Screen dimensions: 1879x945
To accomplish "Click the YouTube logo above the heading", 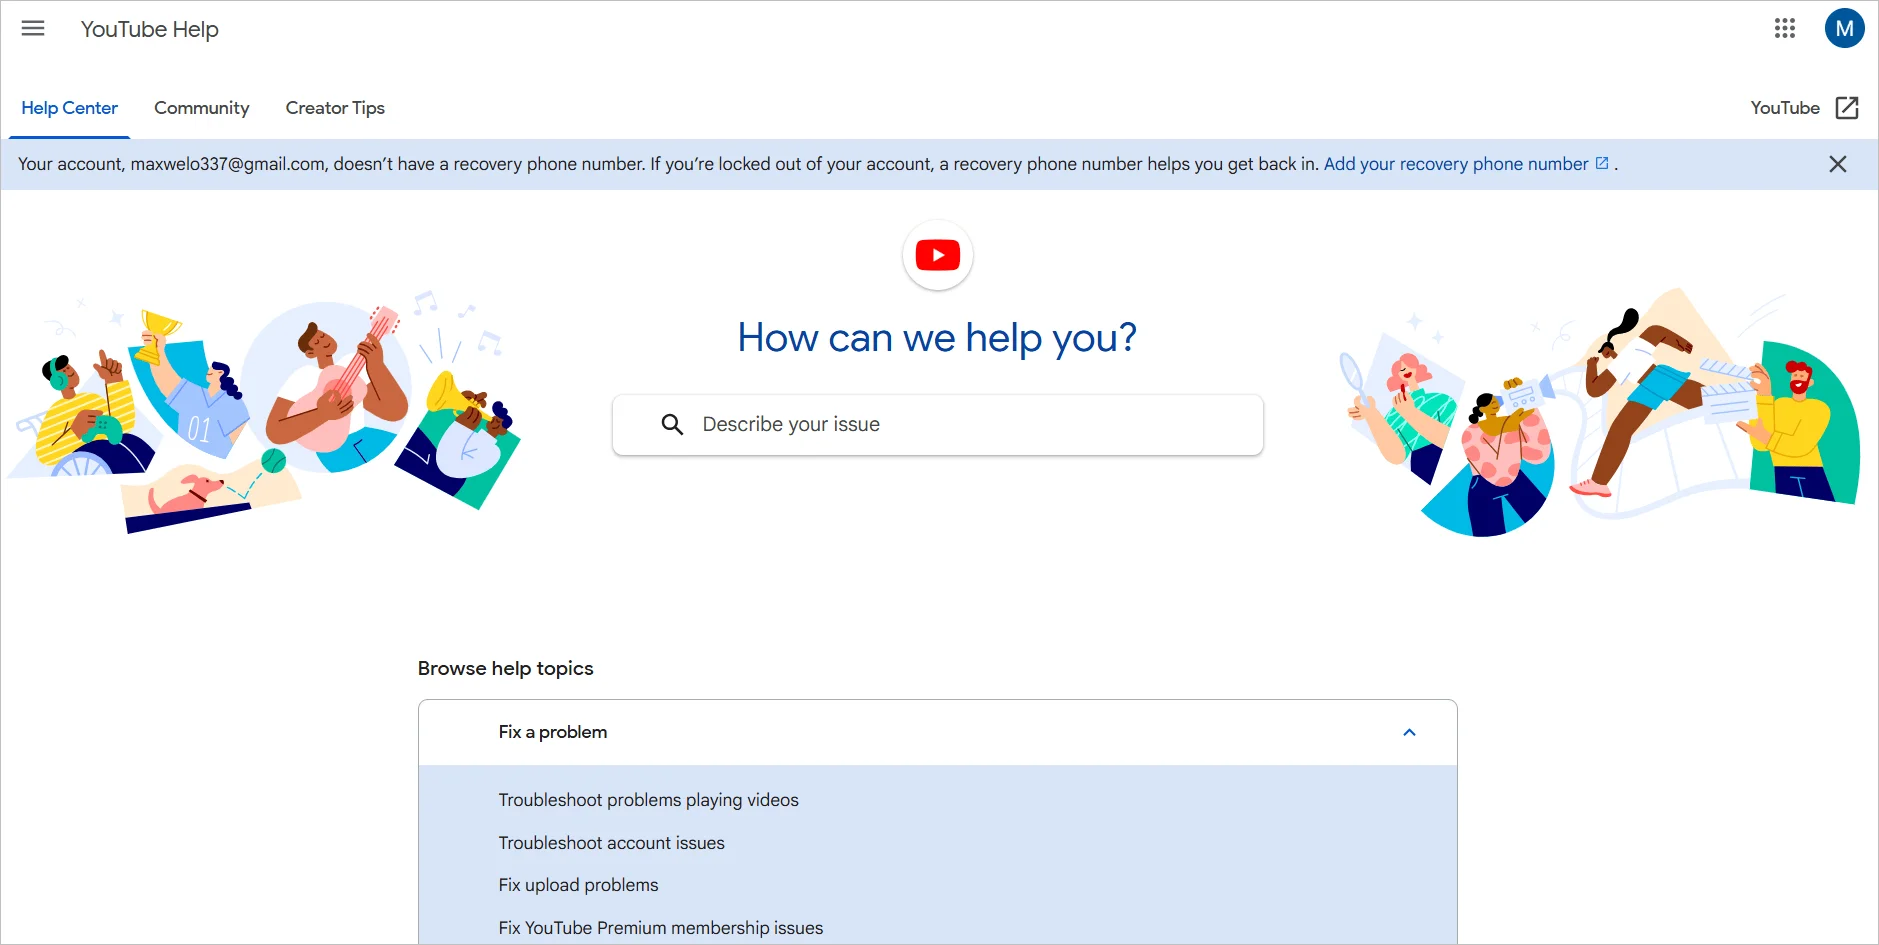I will click(938, 255).
